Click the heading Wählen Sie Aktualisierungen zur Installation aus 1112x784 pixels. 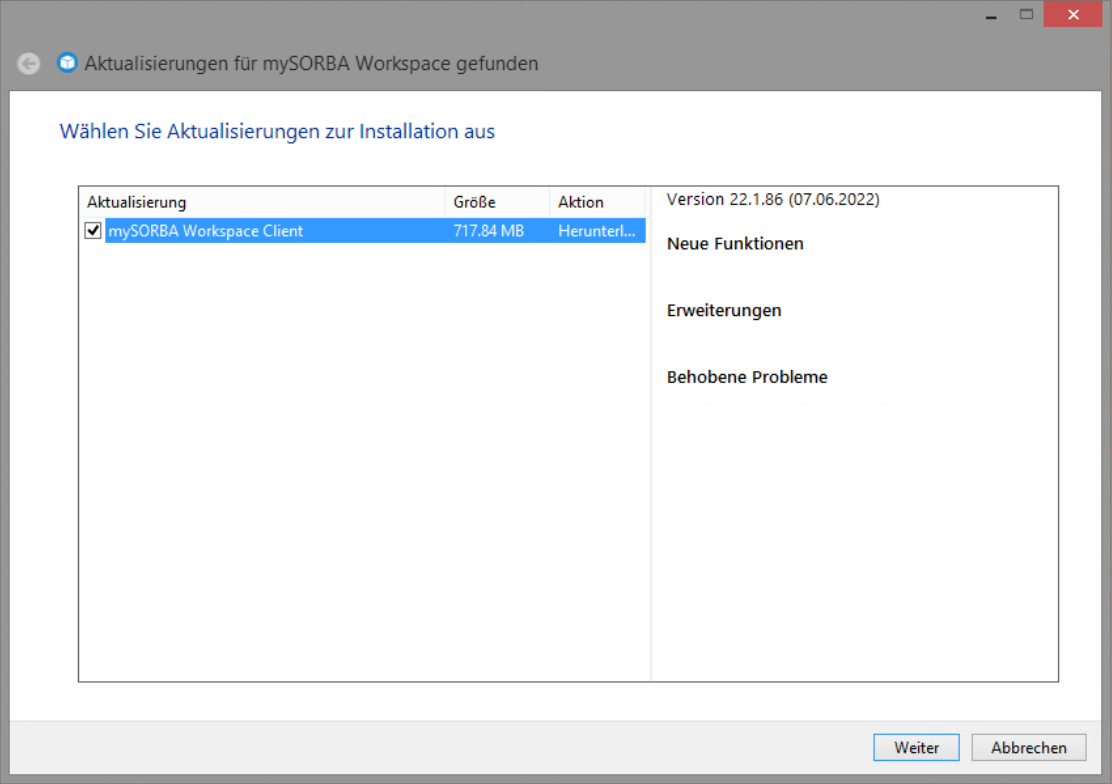click(x=277, y=131)
